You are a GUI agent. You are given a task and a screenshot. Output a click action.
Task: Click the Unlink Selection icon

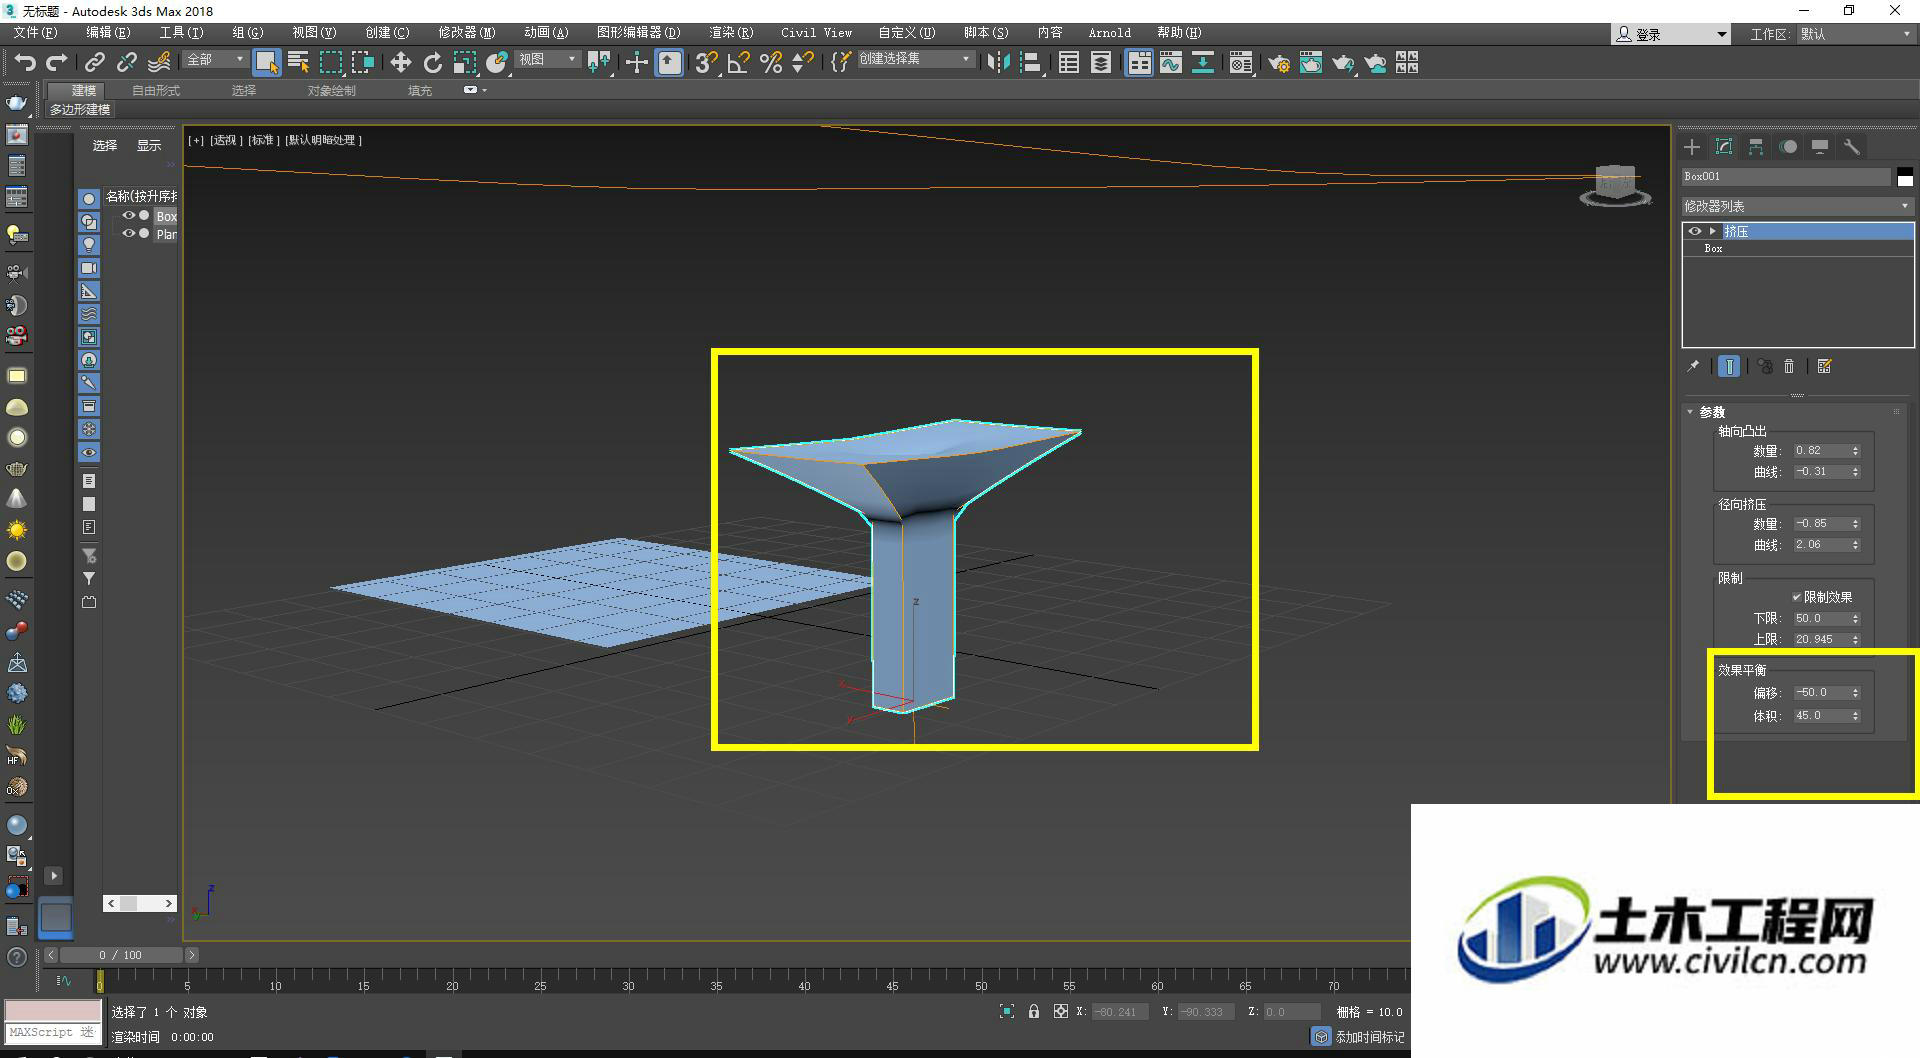pyautogui.click(x=127, y=63)
